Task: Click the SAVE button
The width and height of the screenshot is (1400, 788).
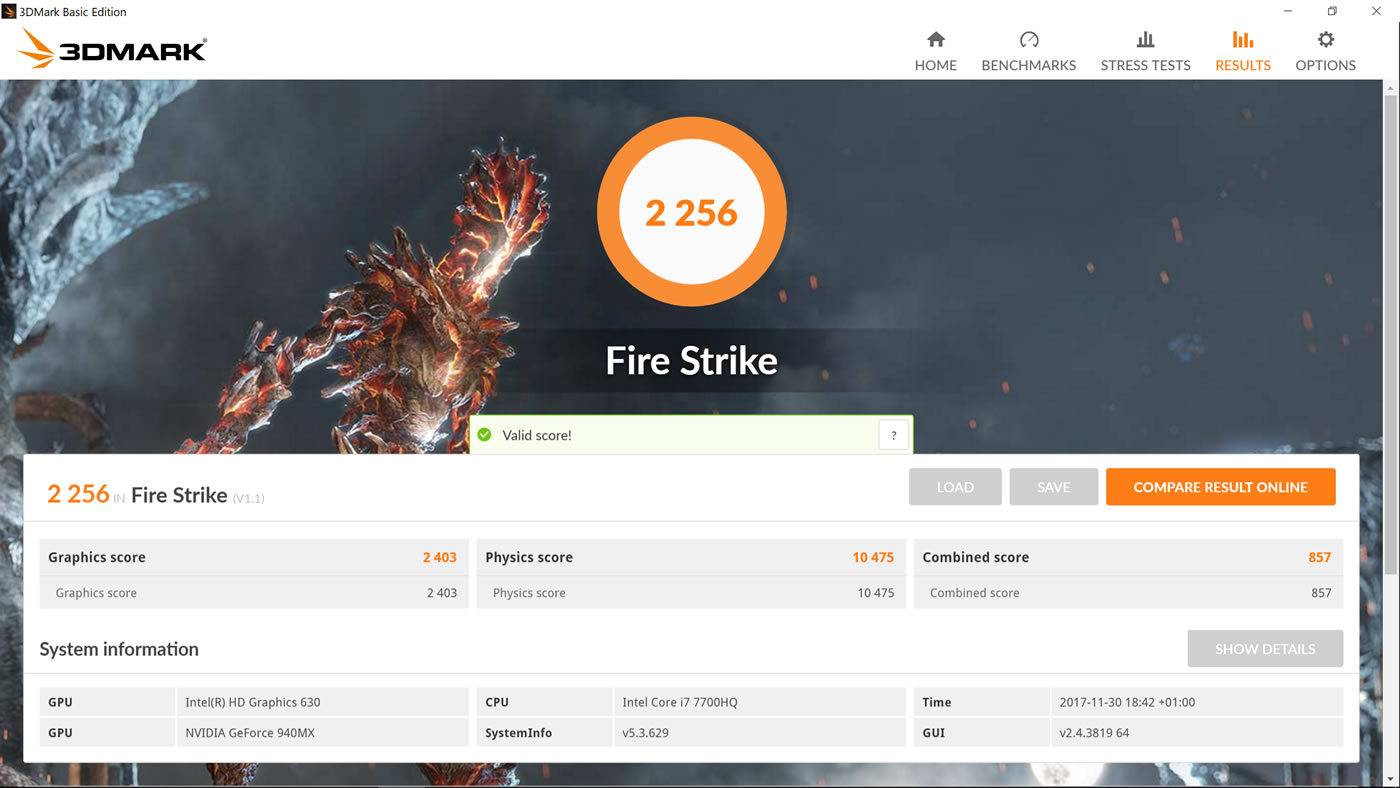Action: coord(1054,487)
